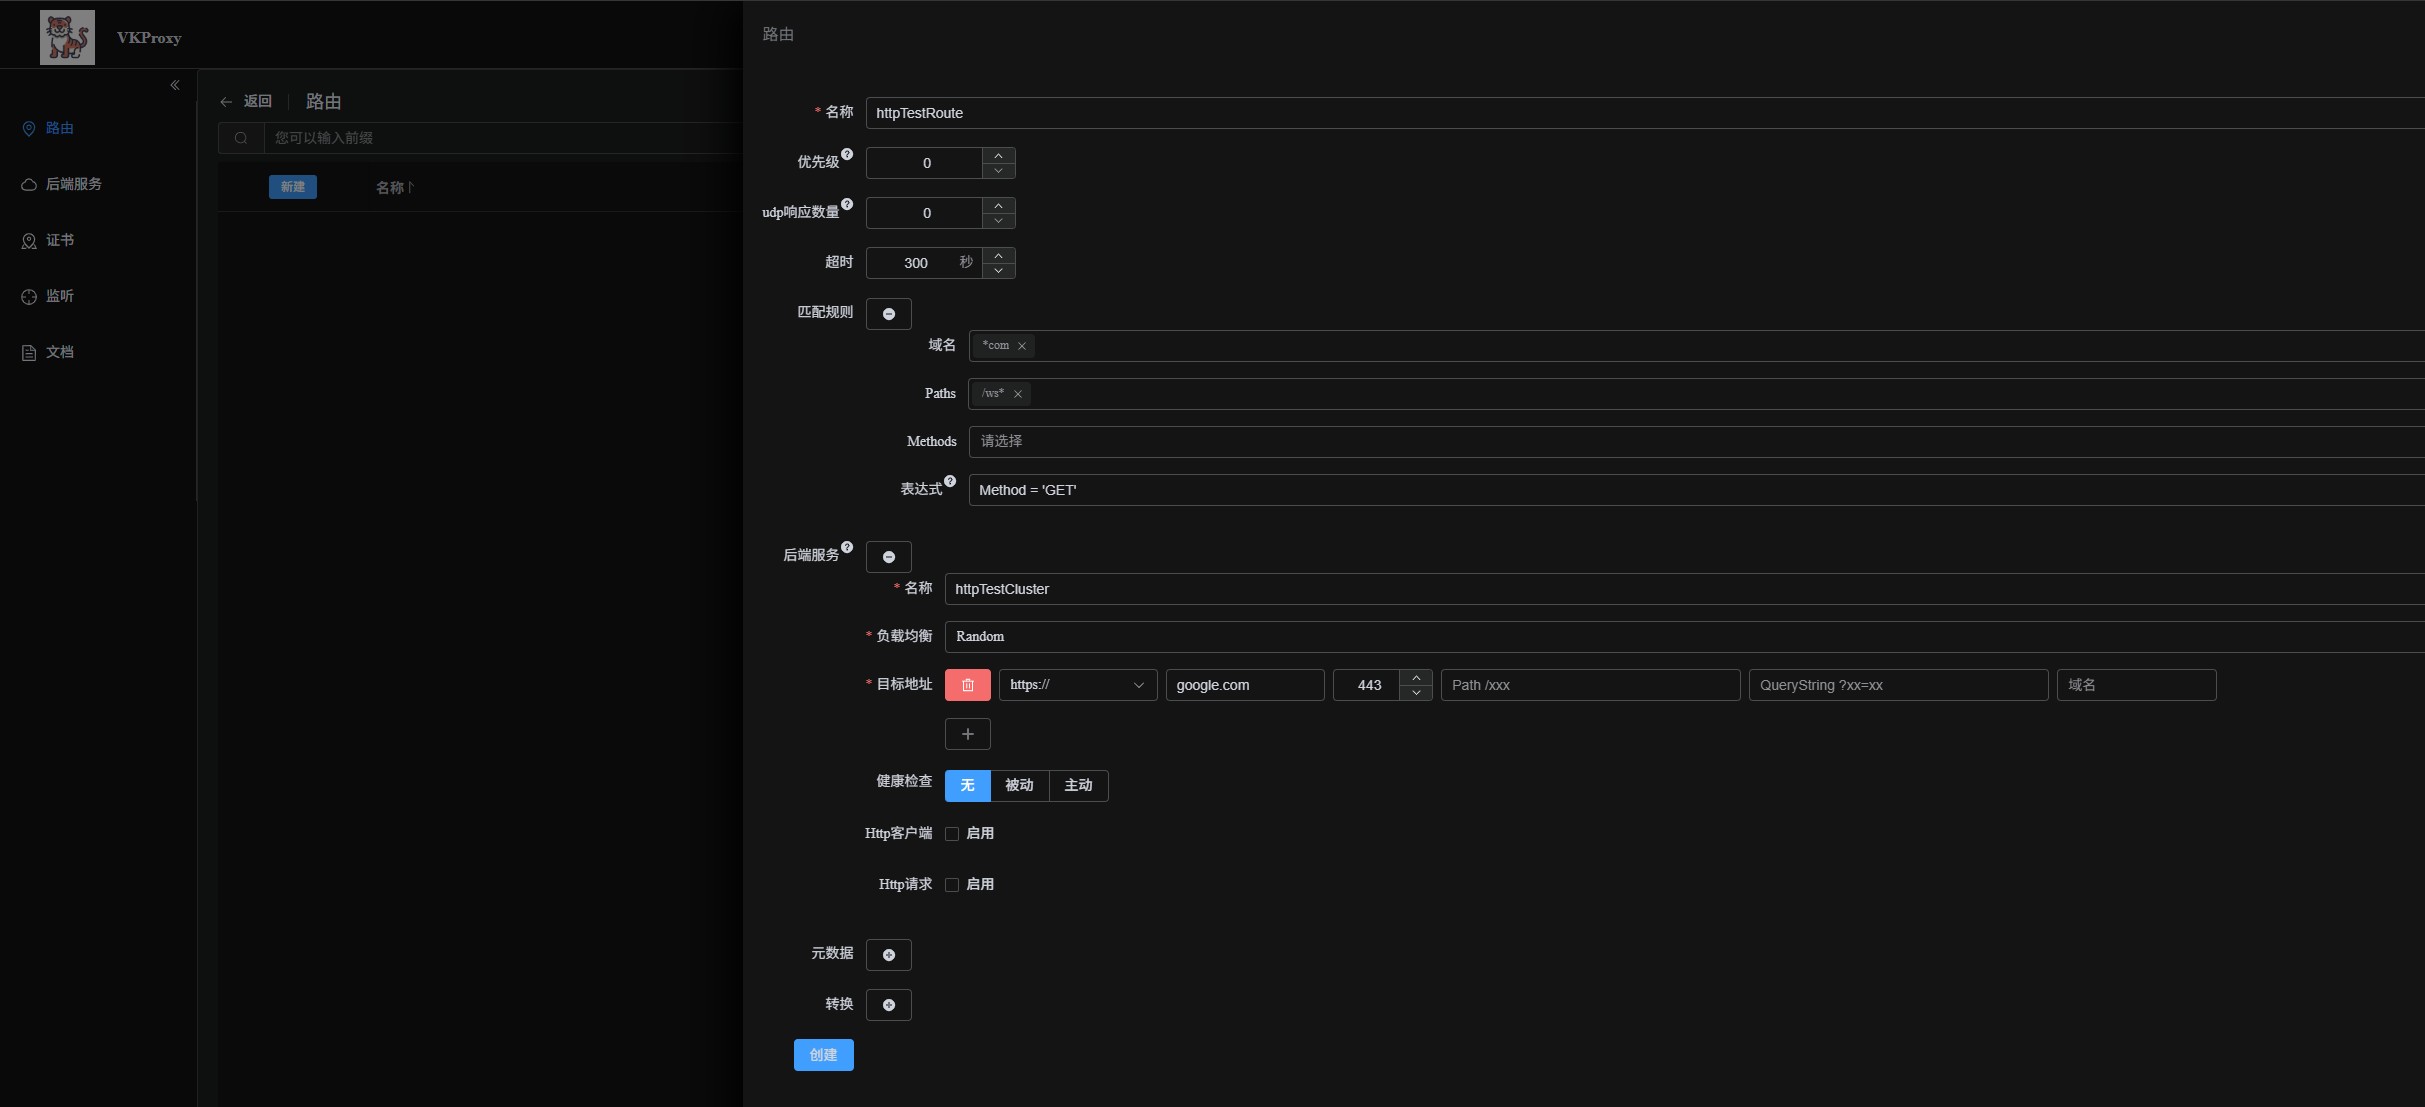Click the 创建 submit button
Screen dimensions: 2425x1107
[824, 1055]
